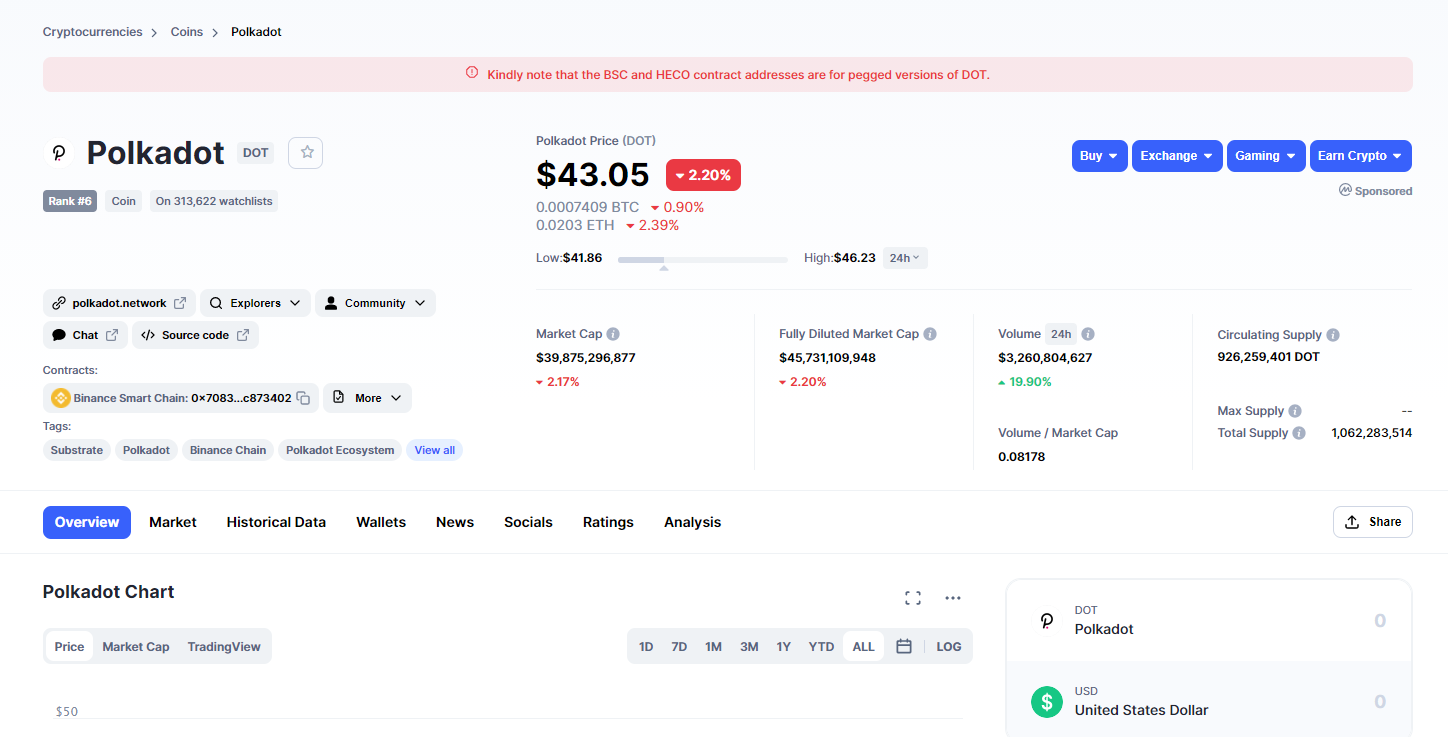
Task: Expand the Earn Crypto dropdown
Action: 1361,156
